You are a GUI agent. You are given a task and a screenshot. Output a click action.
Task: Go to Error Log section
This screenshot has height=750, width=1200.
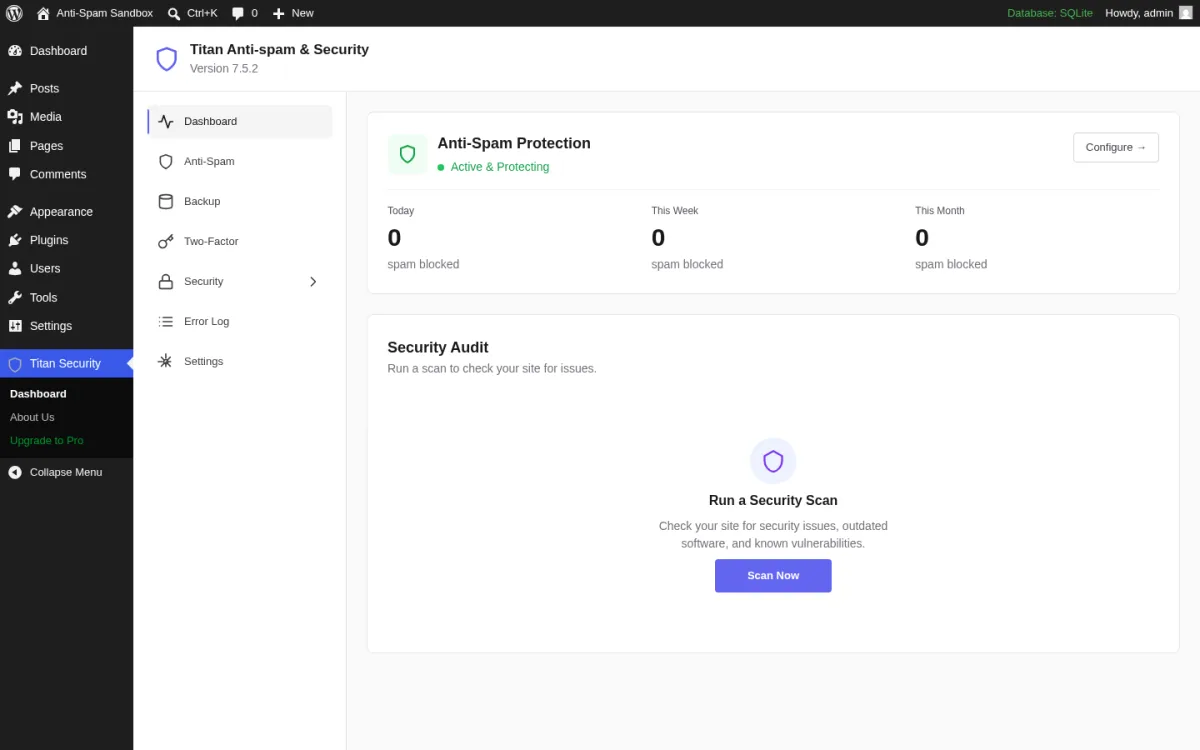coord(240,321)
